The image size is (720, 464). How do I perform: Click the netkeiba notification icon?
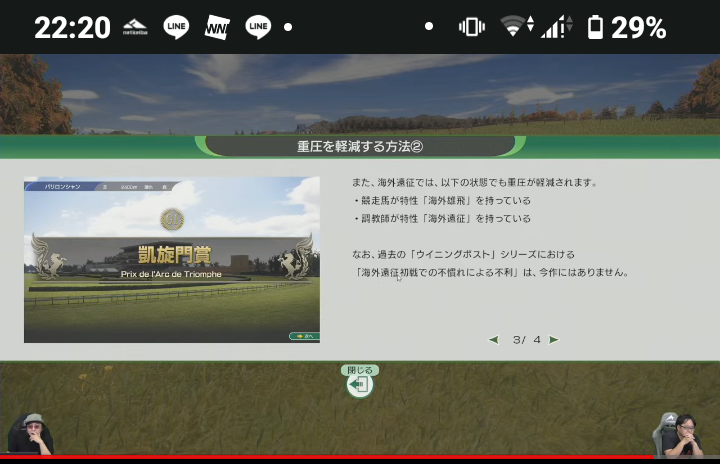tap(135, 27)
